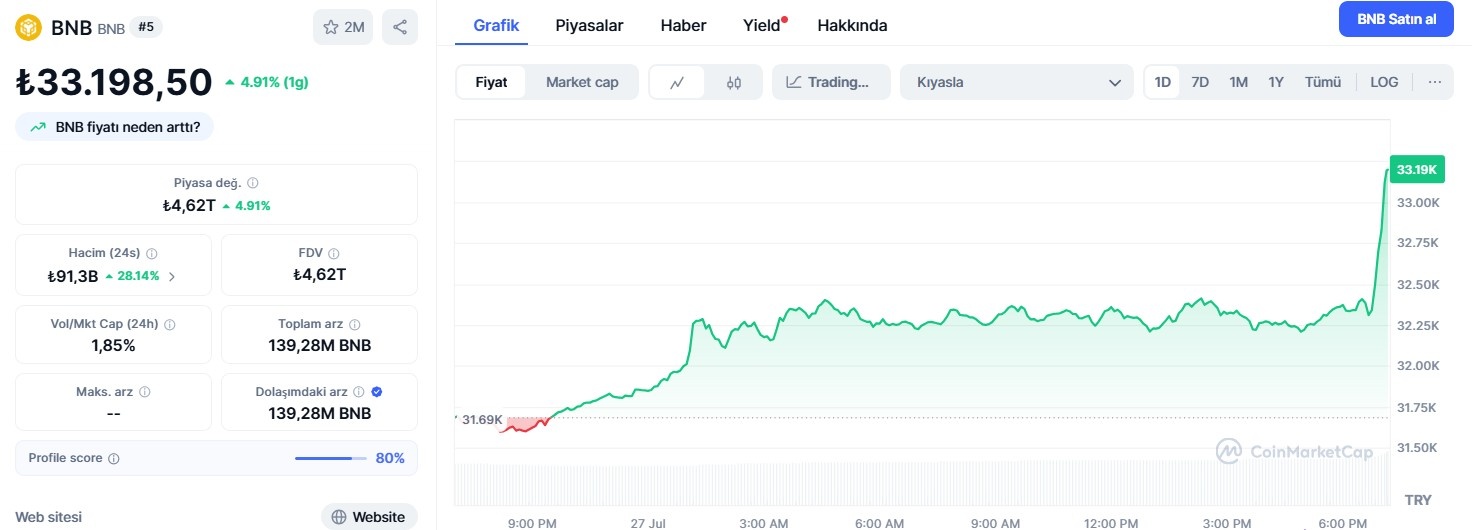Viewport: 1472px width, 530px height.
Task: Expand Hacim (24s) details chevron
Action: (171, 277)
